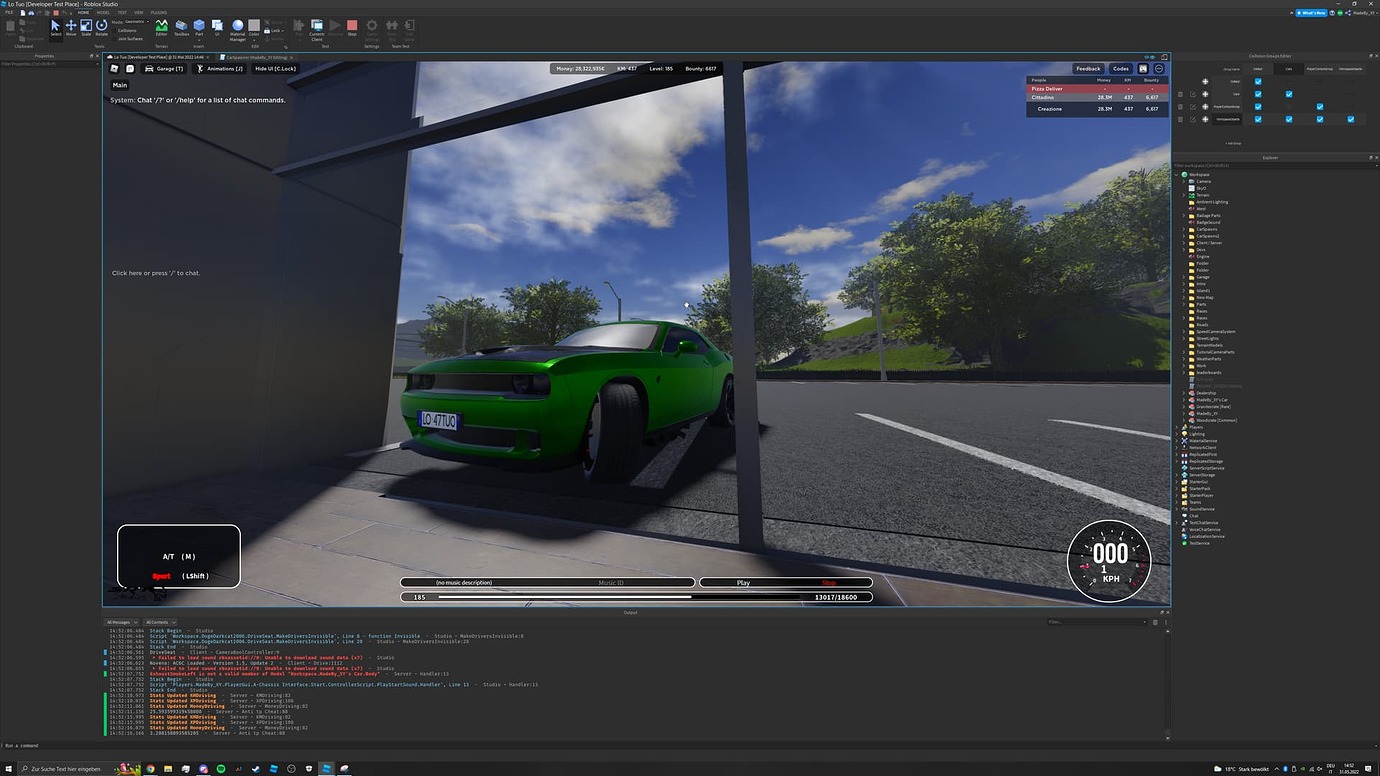Switch to the MODEL ribbon tab
This screenshot has height=776, width=1380.
(x=104, y=12)
